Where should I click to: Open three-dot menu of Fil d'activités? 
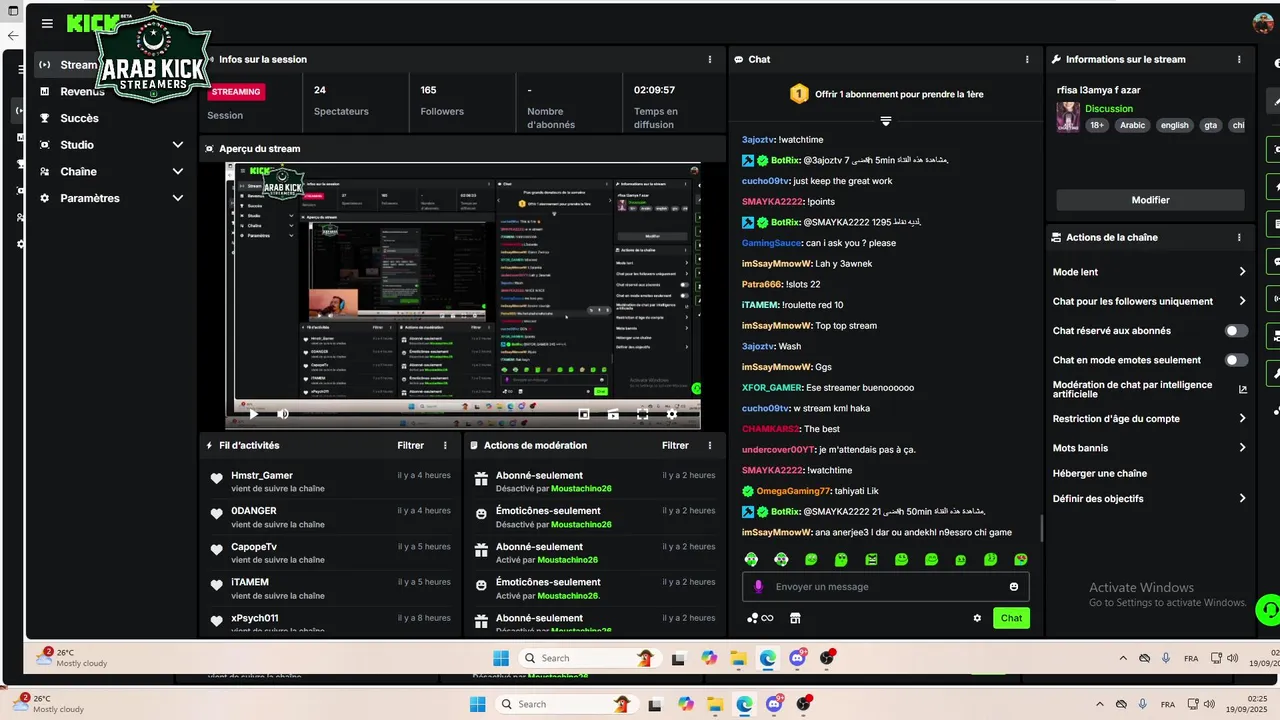[x=445, y=445]
